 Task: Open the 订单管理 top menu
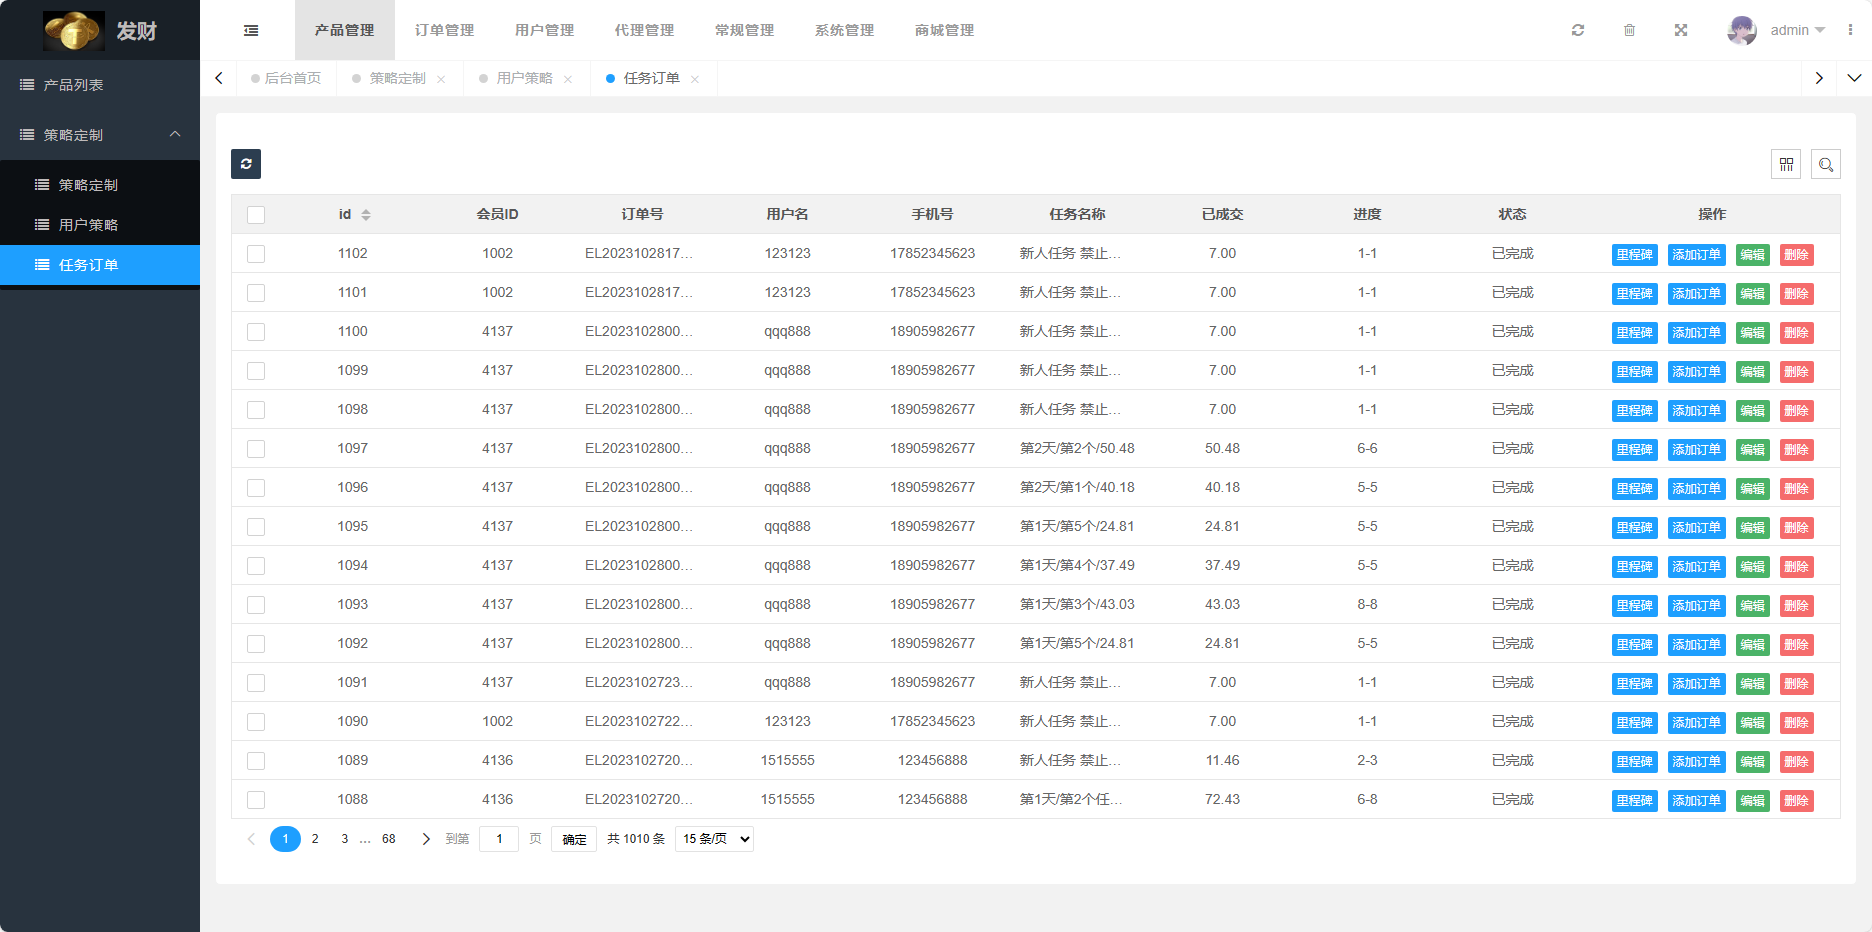pyautogui.click(x=445, y=30)
